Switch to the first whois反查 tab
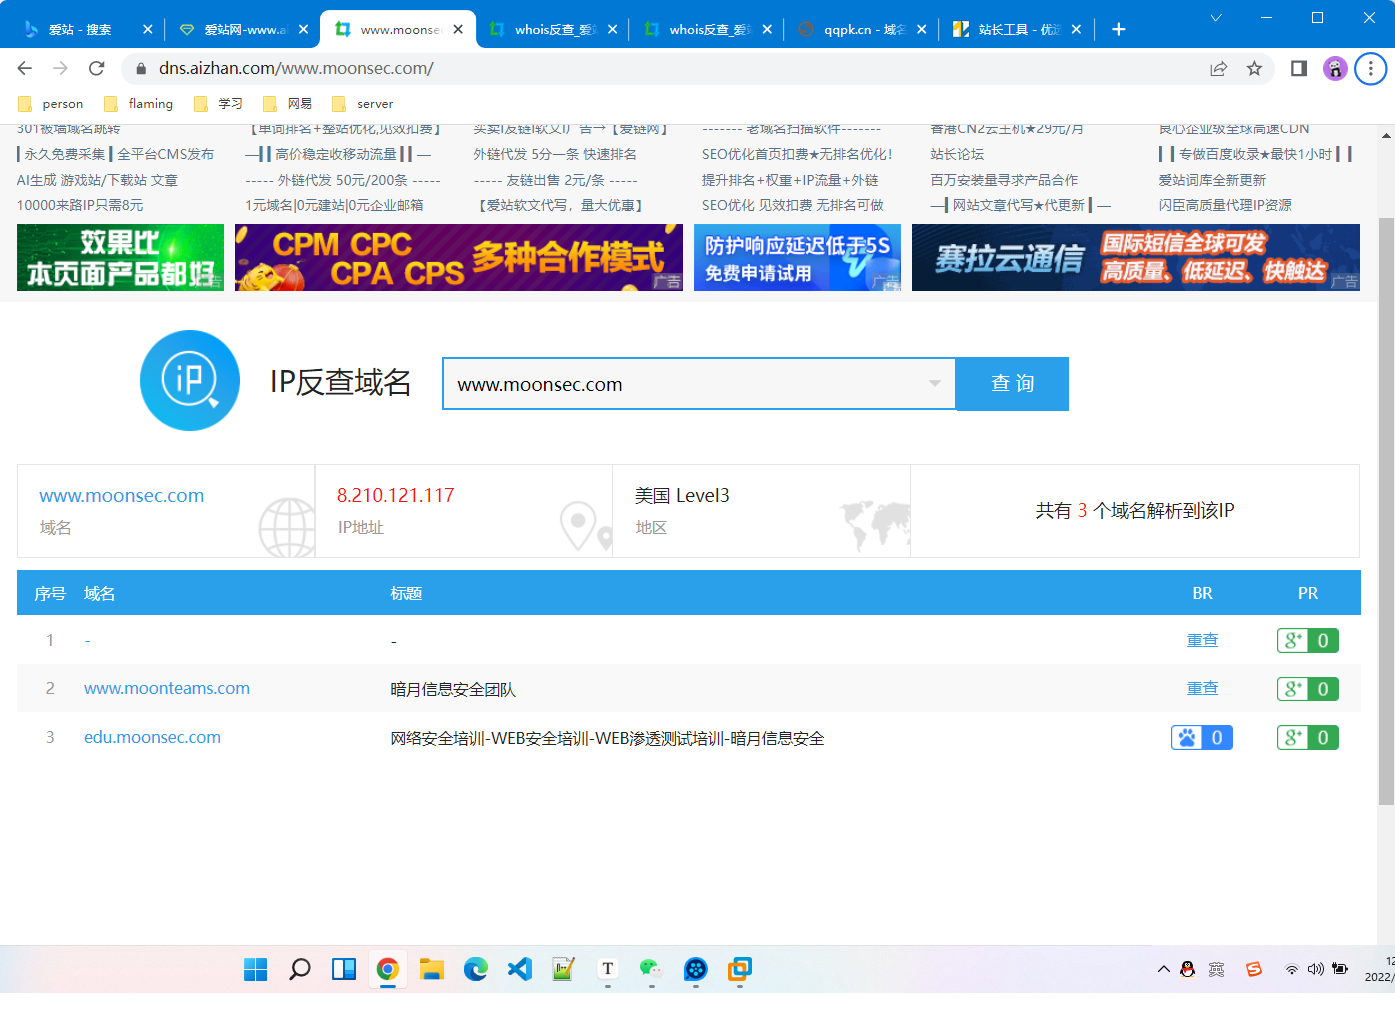 coord(555,29)
